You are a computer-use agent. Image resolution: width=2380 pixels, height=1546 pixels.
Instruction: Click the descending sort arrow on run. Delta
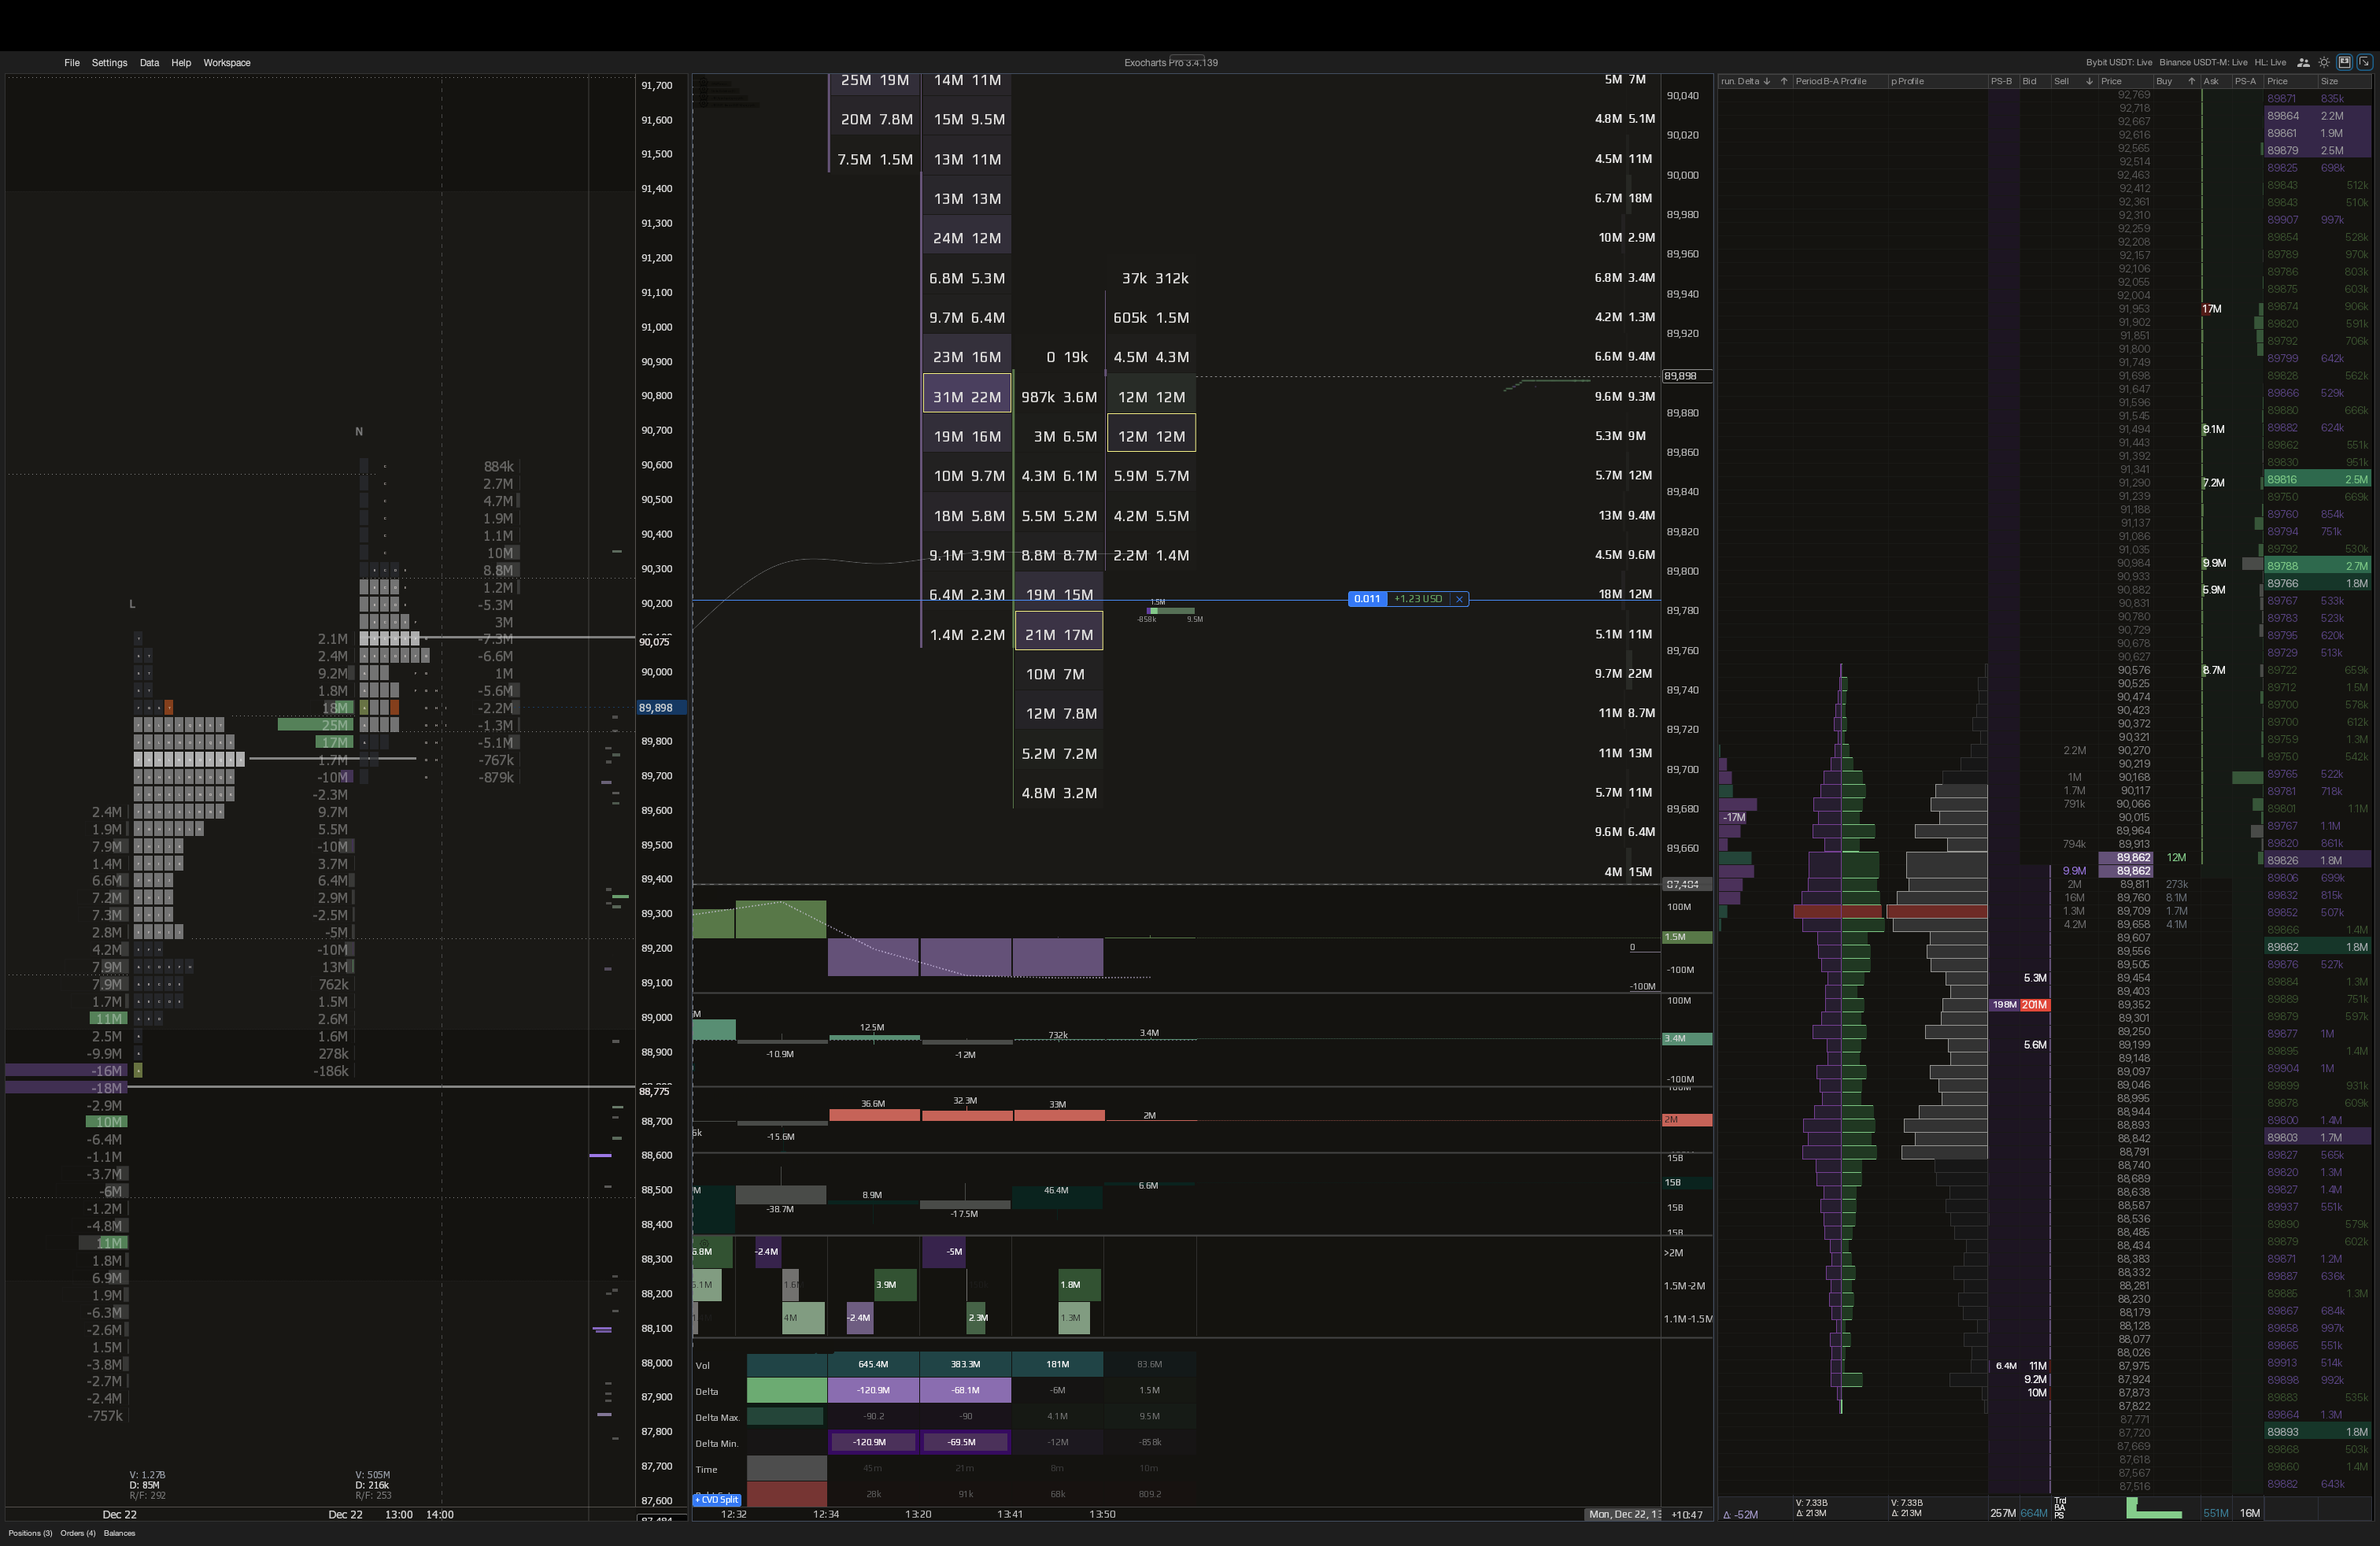click(x=1767, y=82)
